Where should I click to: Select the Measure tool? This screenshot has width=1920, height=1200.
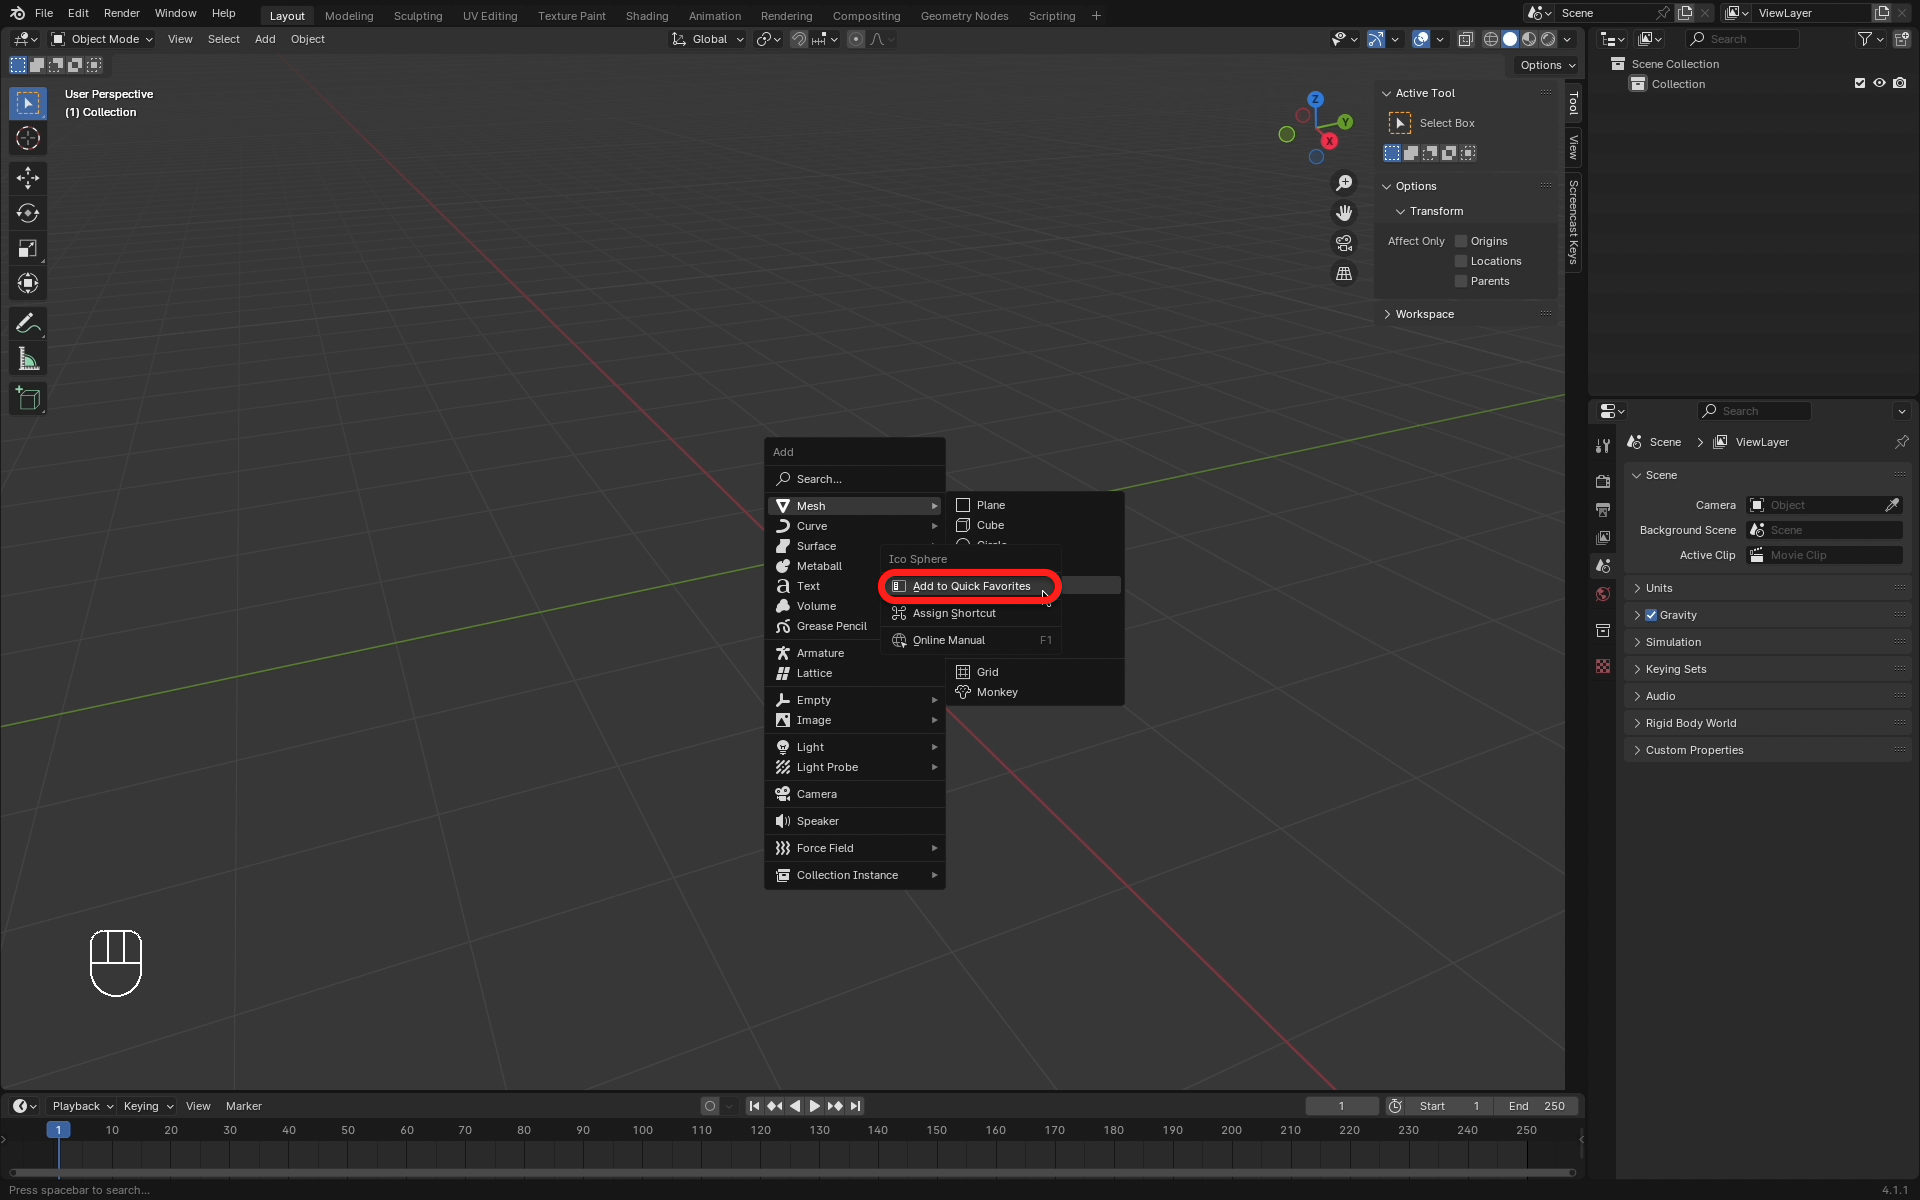click(28, 359)
